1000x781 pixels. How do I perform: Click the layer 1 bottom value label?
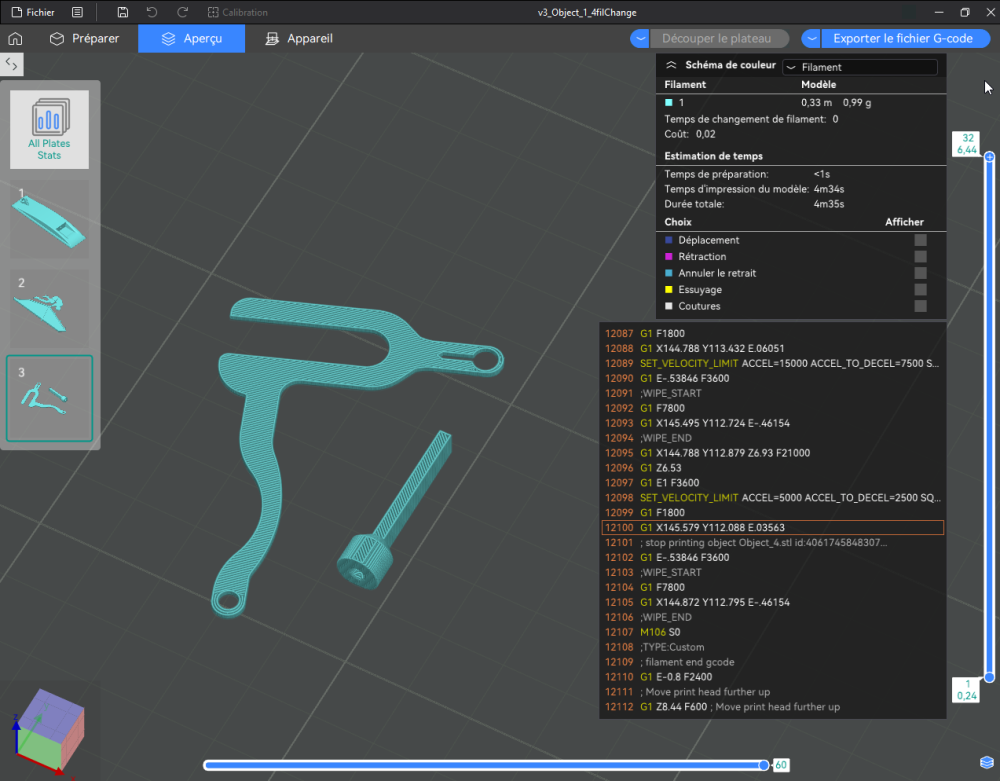(x=967, y=690)
